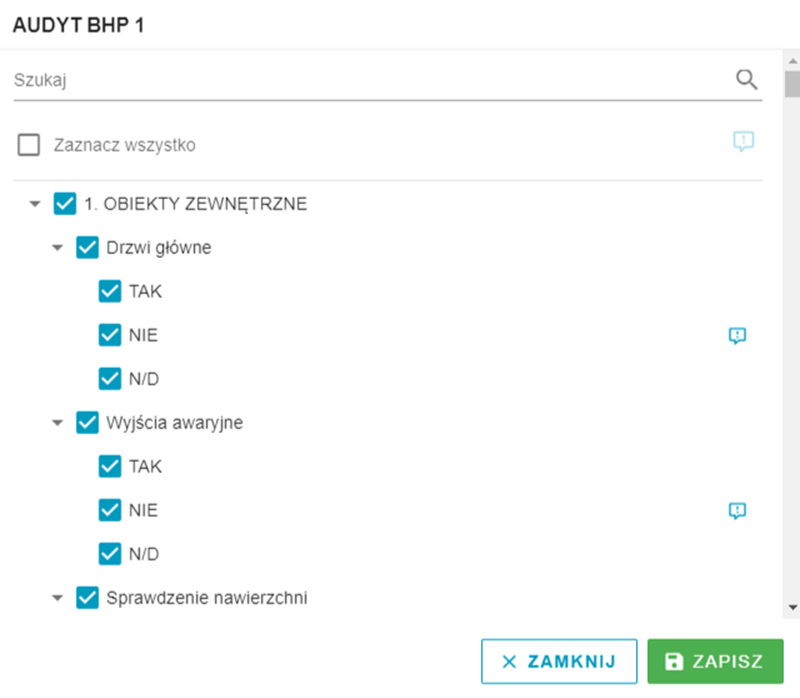Screen dimensions: 800x698
Task: Toggle the Zaznacz wszystko checkbox
Action: (29, 145)
